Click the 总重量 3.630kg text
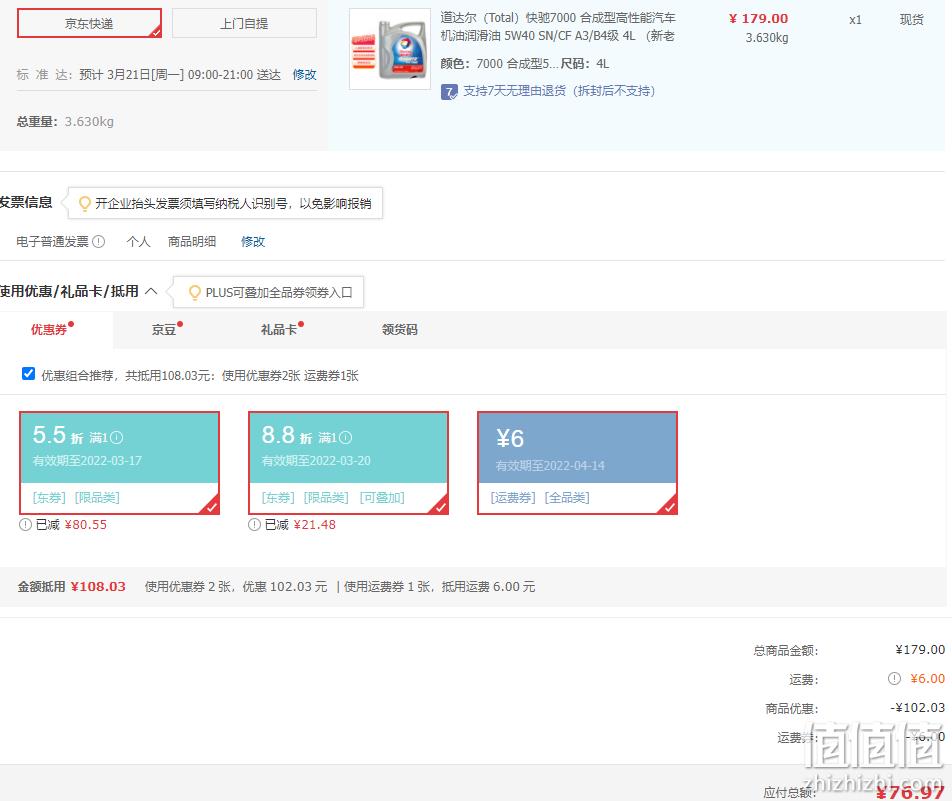 65,121
